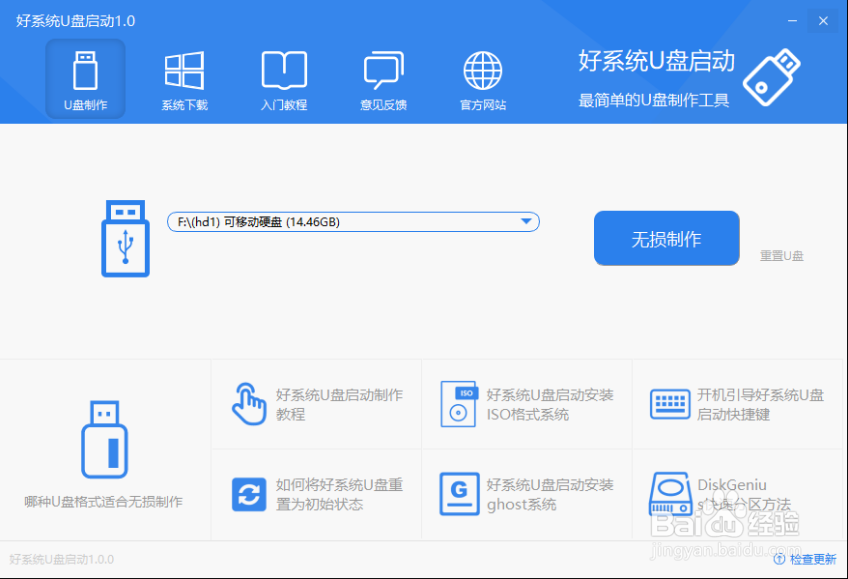Screen dimensions: 848x579
Task: Click the 无损制作 button
Action: [666, 238]
